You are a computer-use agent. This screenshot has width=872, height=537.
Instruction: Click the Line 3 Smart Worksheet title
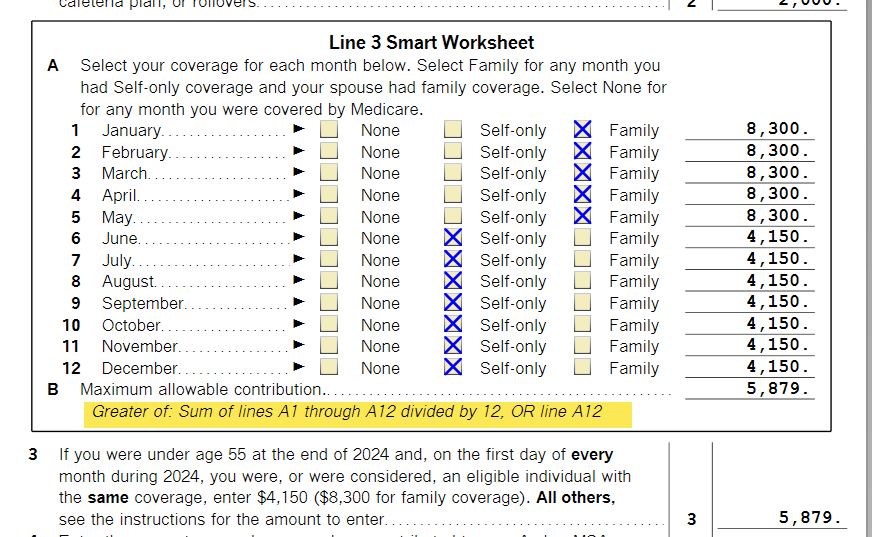coord(431,43)
